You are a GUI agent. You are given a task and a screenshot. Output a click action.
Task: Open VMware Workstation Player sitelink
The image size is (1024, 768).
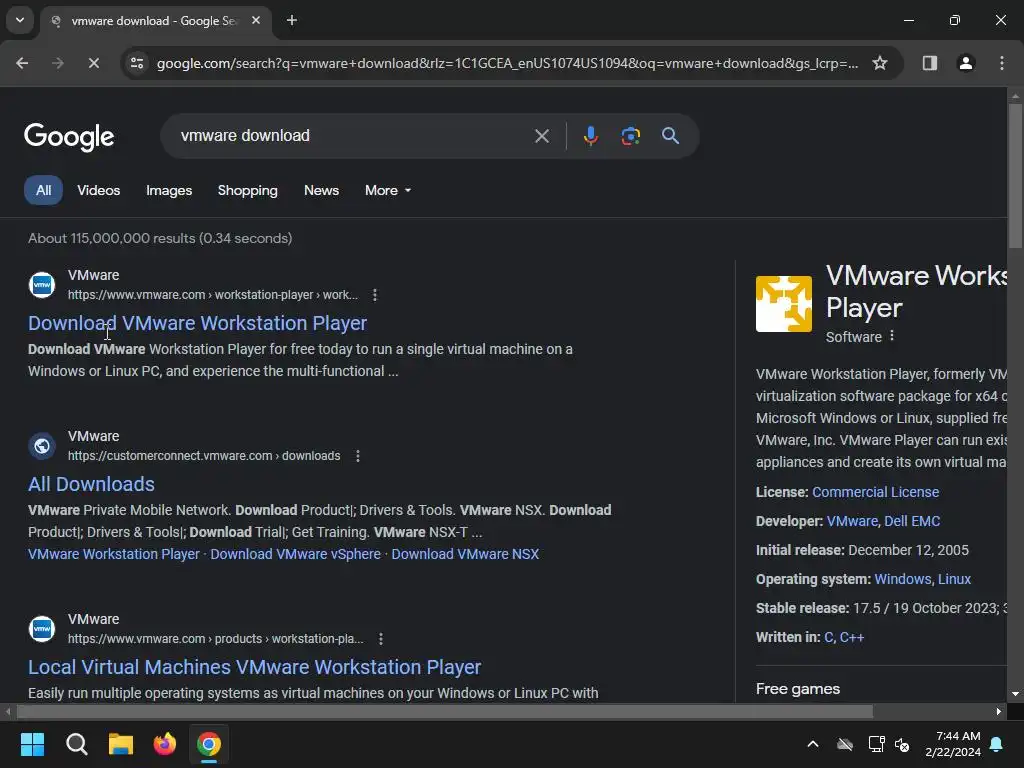point(114,554)
